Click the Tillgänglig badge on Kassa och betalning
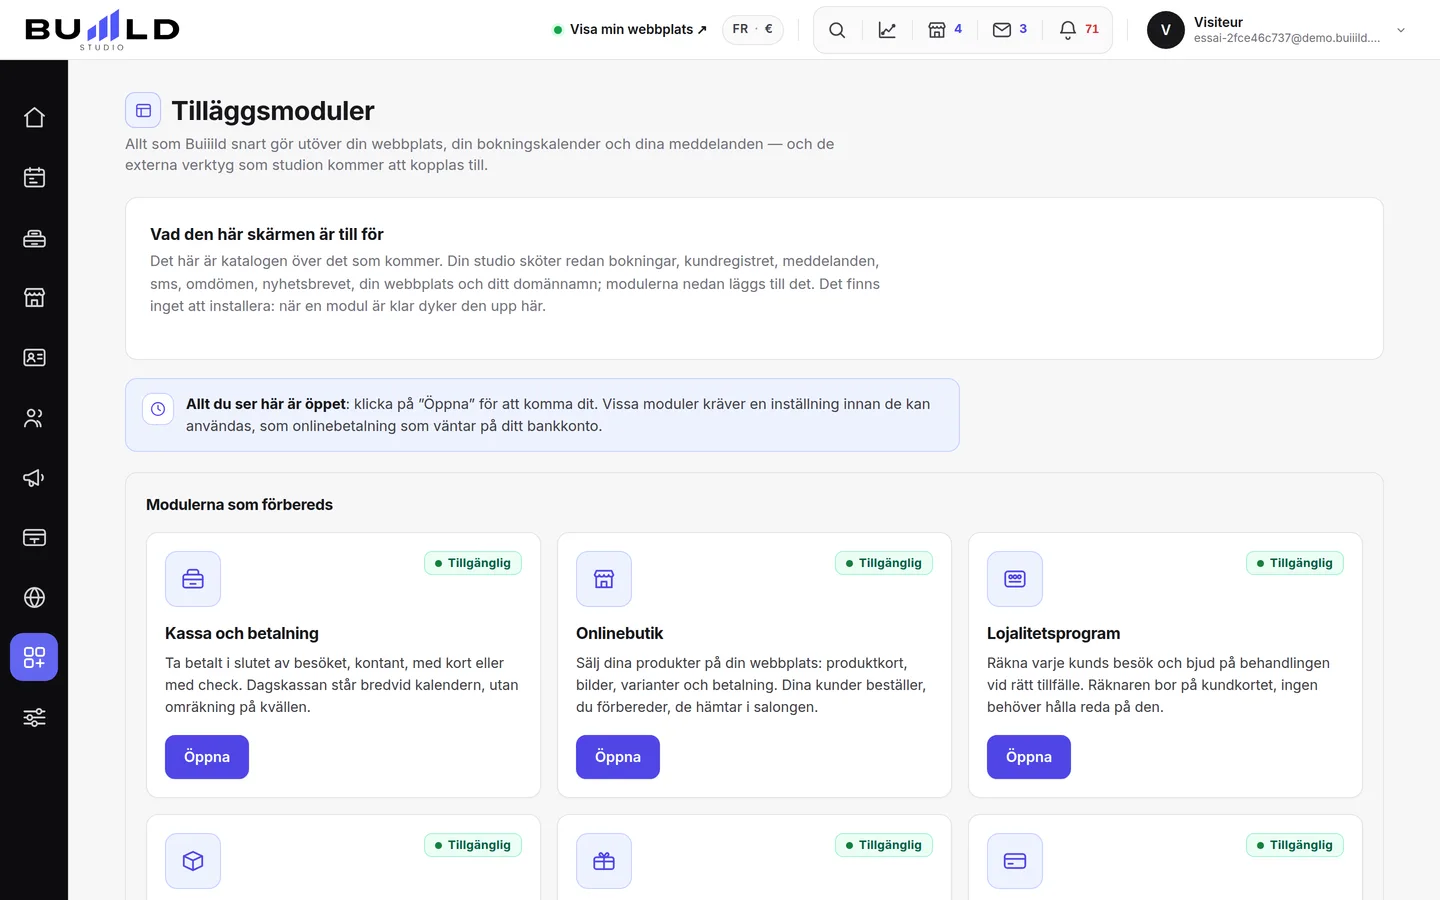The width and height of the screenshot is (1440, 900). [473, 563]
